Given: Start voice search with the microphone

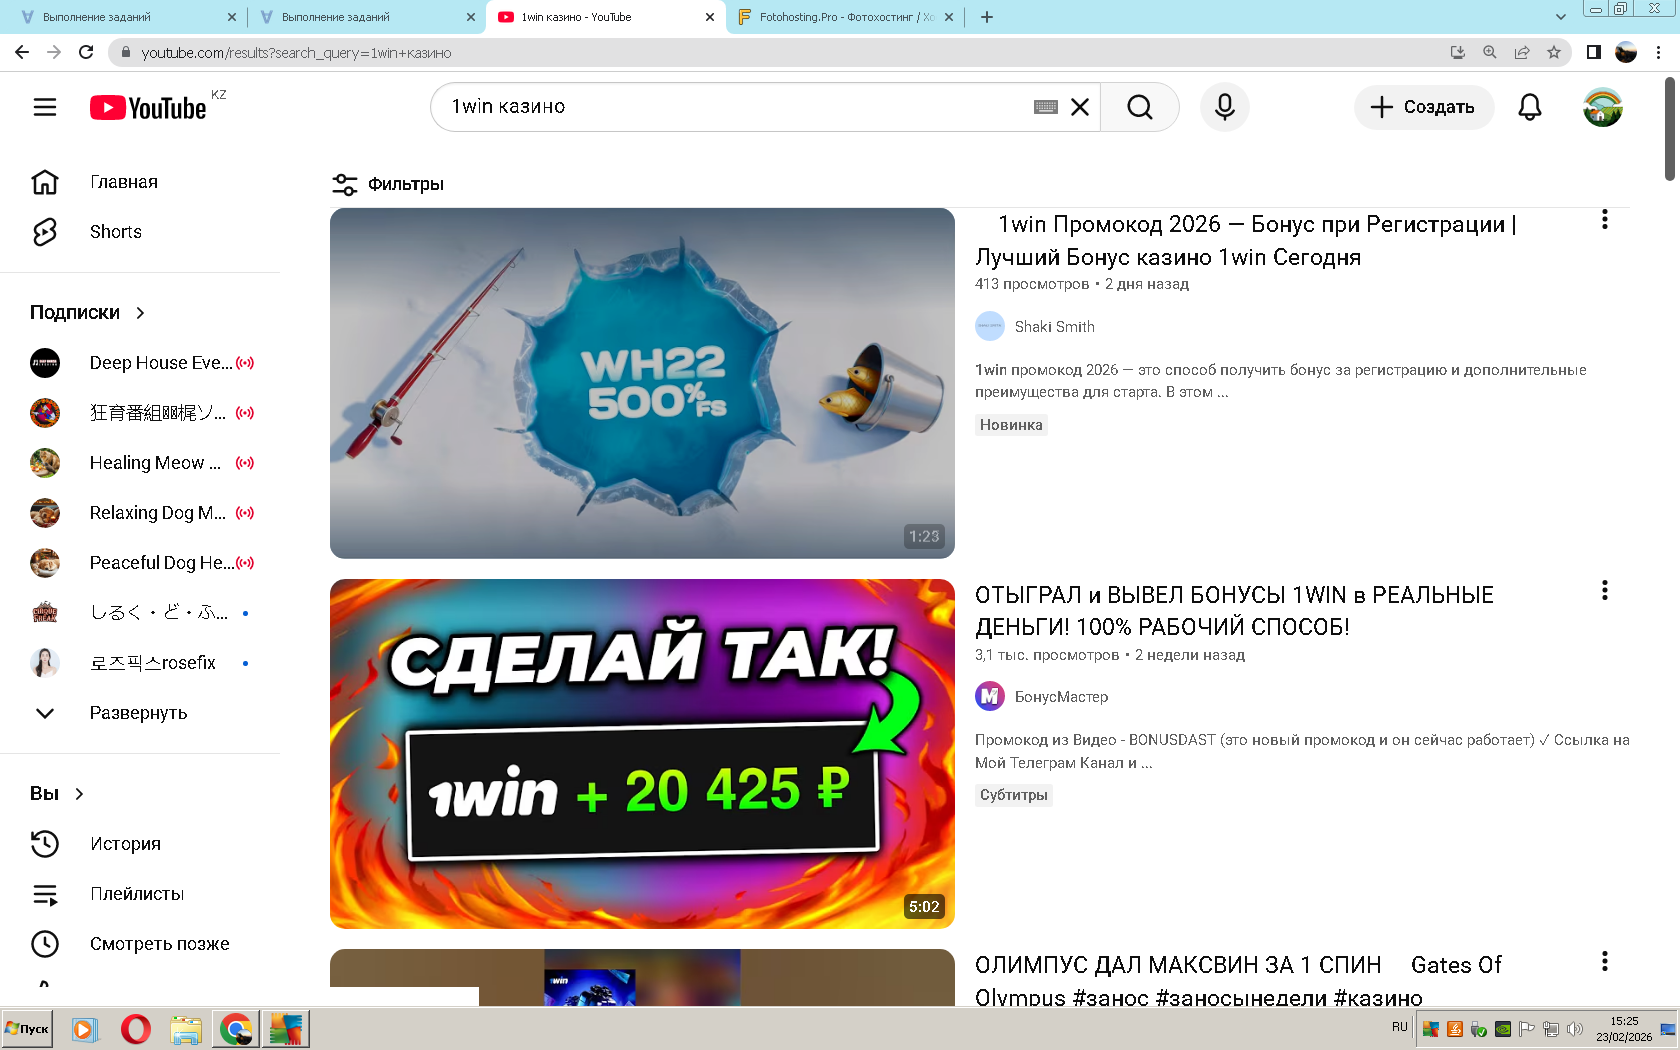Looking at the screenshot, I should point(1225,107).
